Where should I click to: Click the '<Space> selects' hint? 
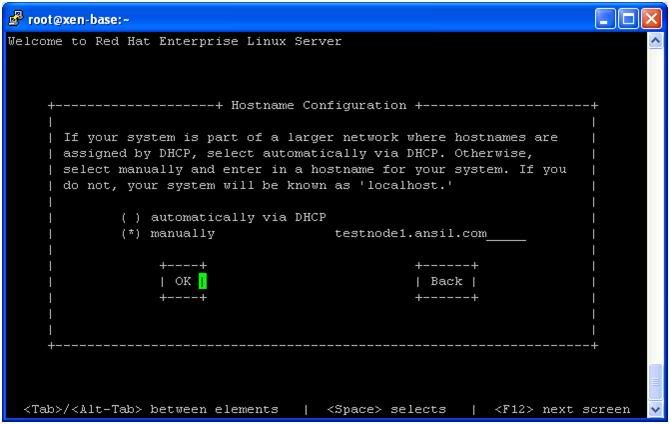coord(386,409)
